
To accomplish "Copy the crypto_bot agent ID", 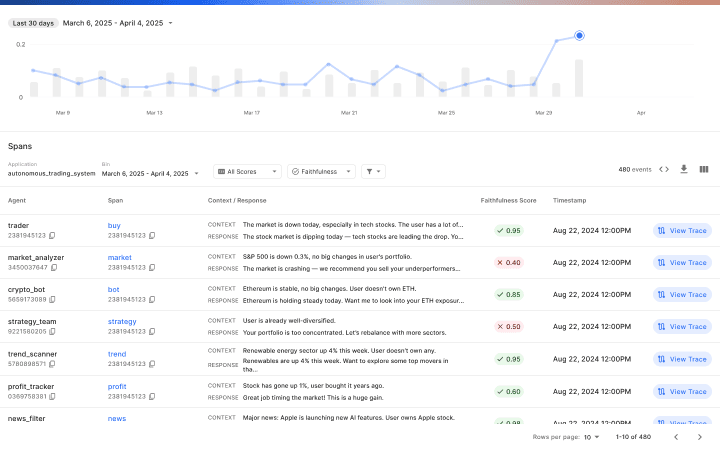I will click(x=52, y=299).
